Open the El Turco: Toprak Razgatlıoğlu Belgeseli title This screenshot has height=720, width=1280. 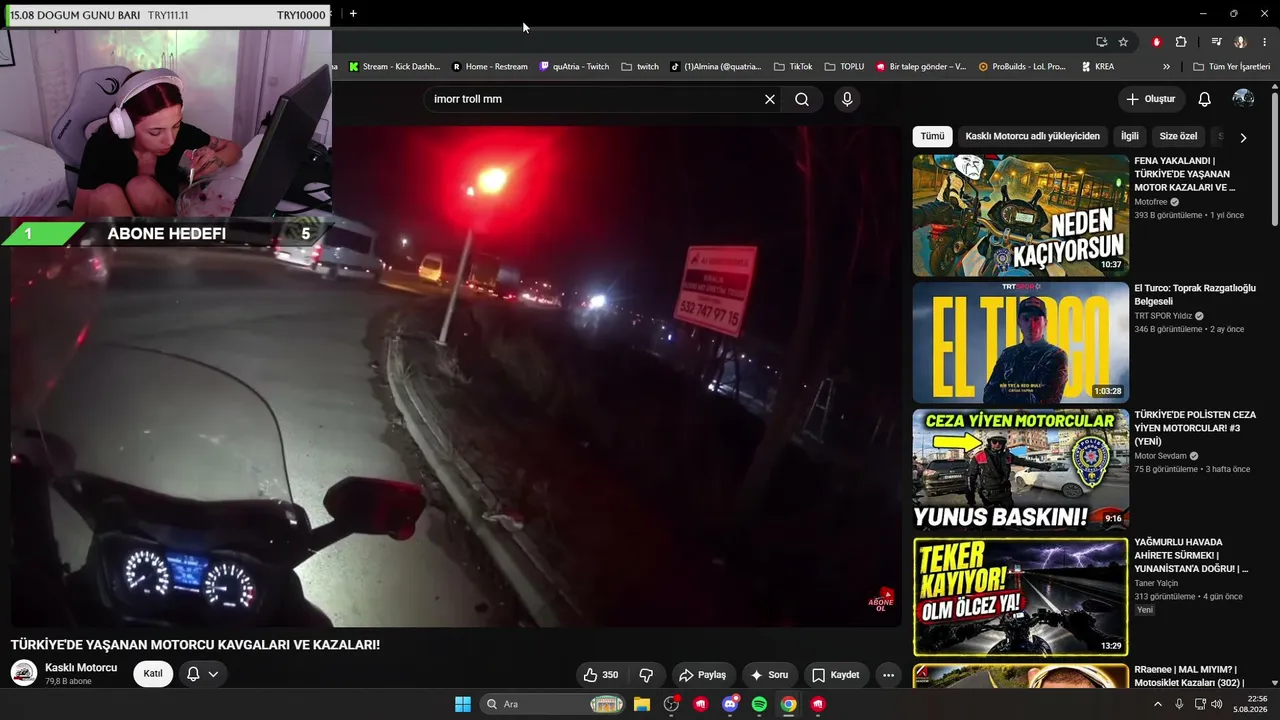pos(1195,295)
